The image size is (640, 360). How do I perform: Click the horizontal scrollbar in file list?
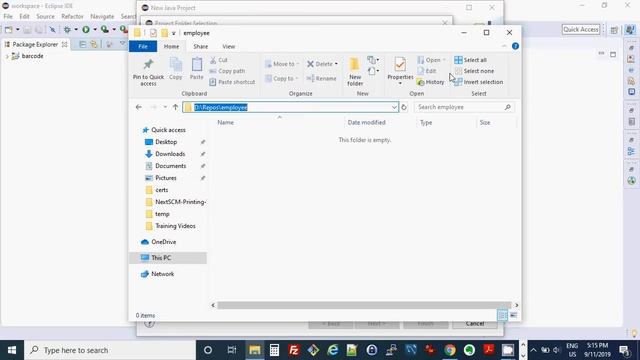[364, 305]
